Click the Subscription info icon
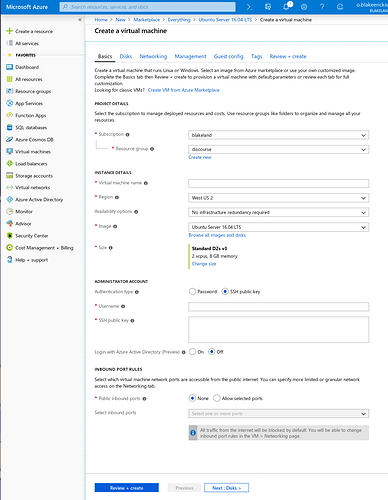The width and height of the screenshot is (388, 500). pos(127,135)
